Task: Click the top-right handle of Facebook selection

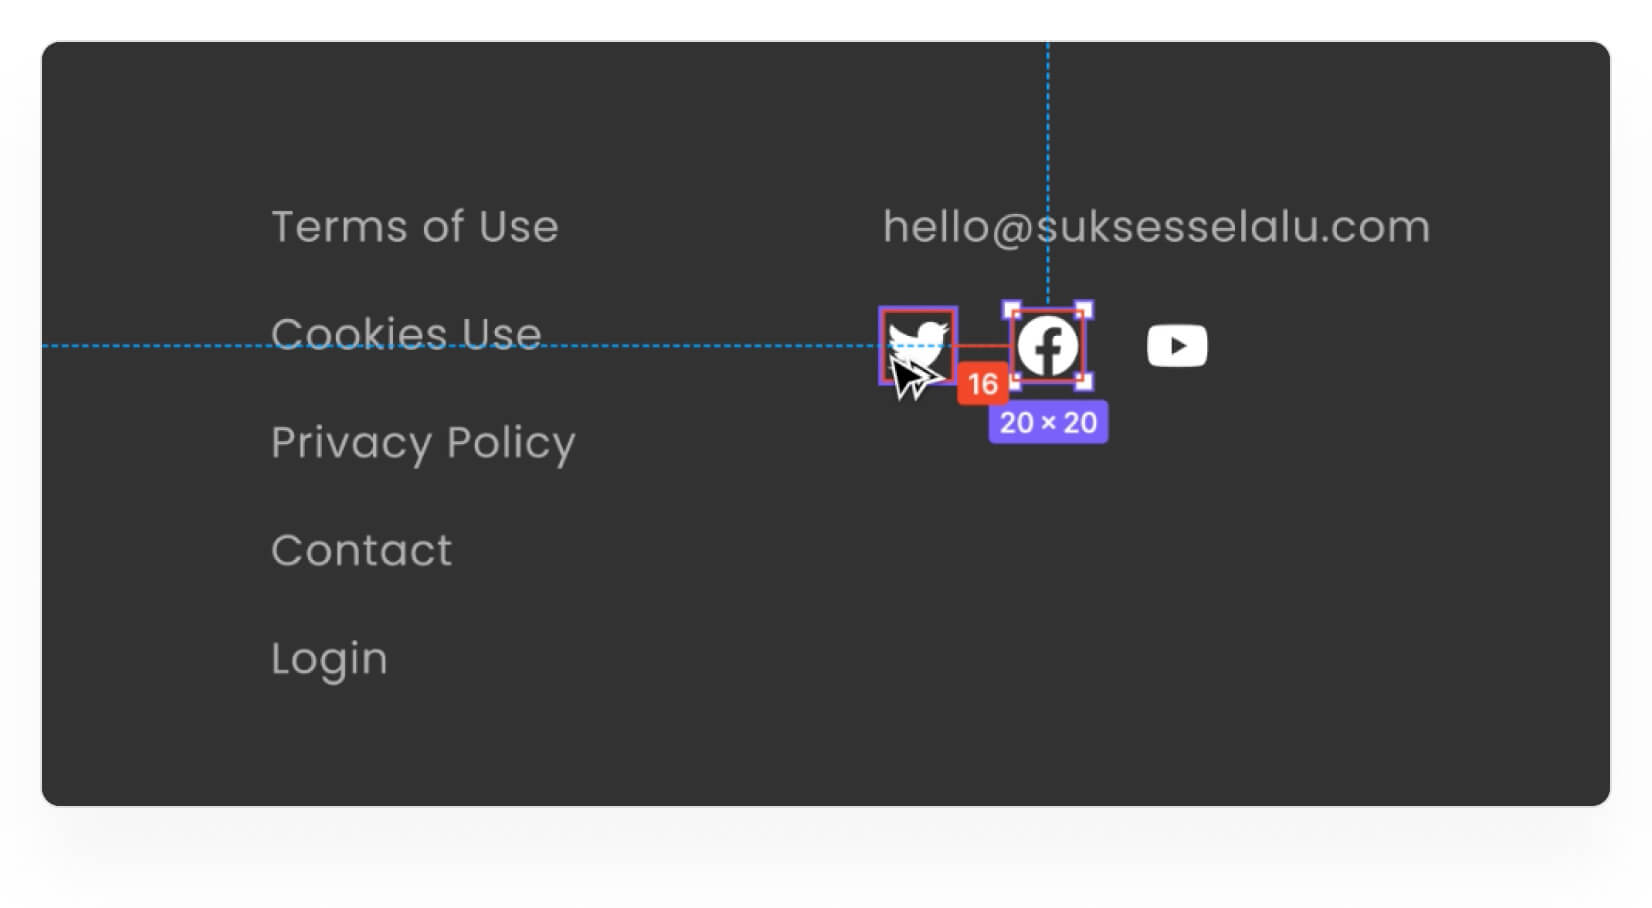Action: pyautogui.click(x=1084, y=310)
